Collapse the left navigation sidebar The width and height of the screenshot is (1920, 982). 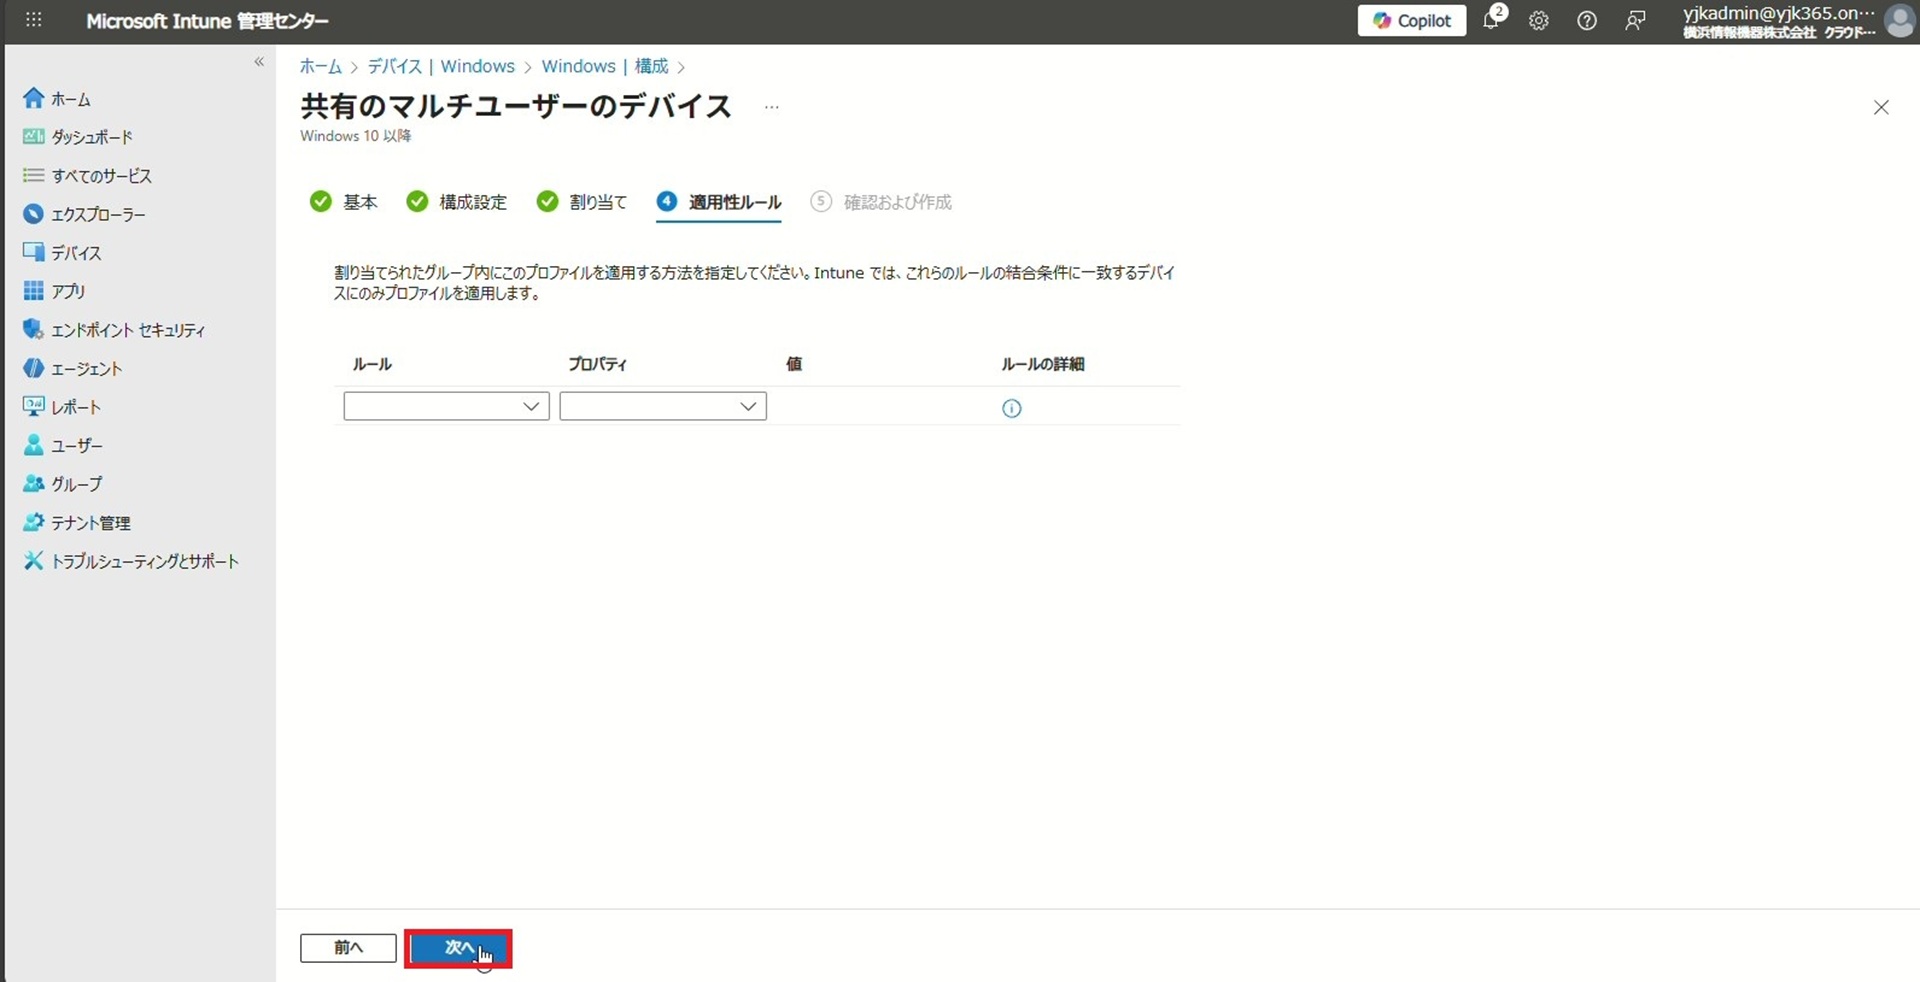(x=259, y=62)
